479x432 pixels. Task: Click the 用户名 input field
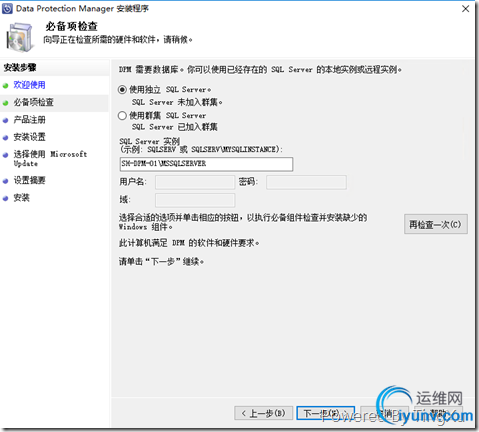[x=195, y=182]
